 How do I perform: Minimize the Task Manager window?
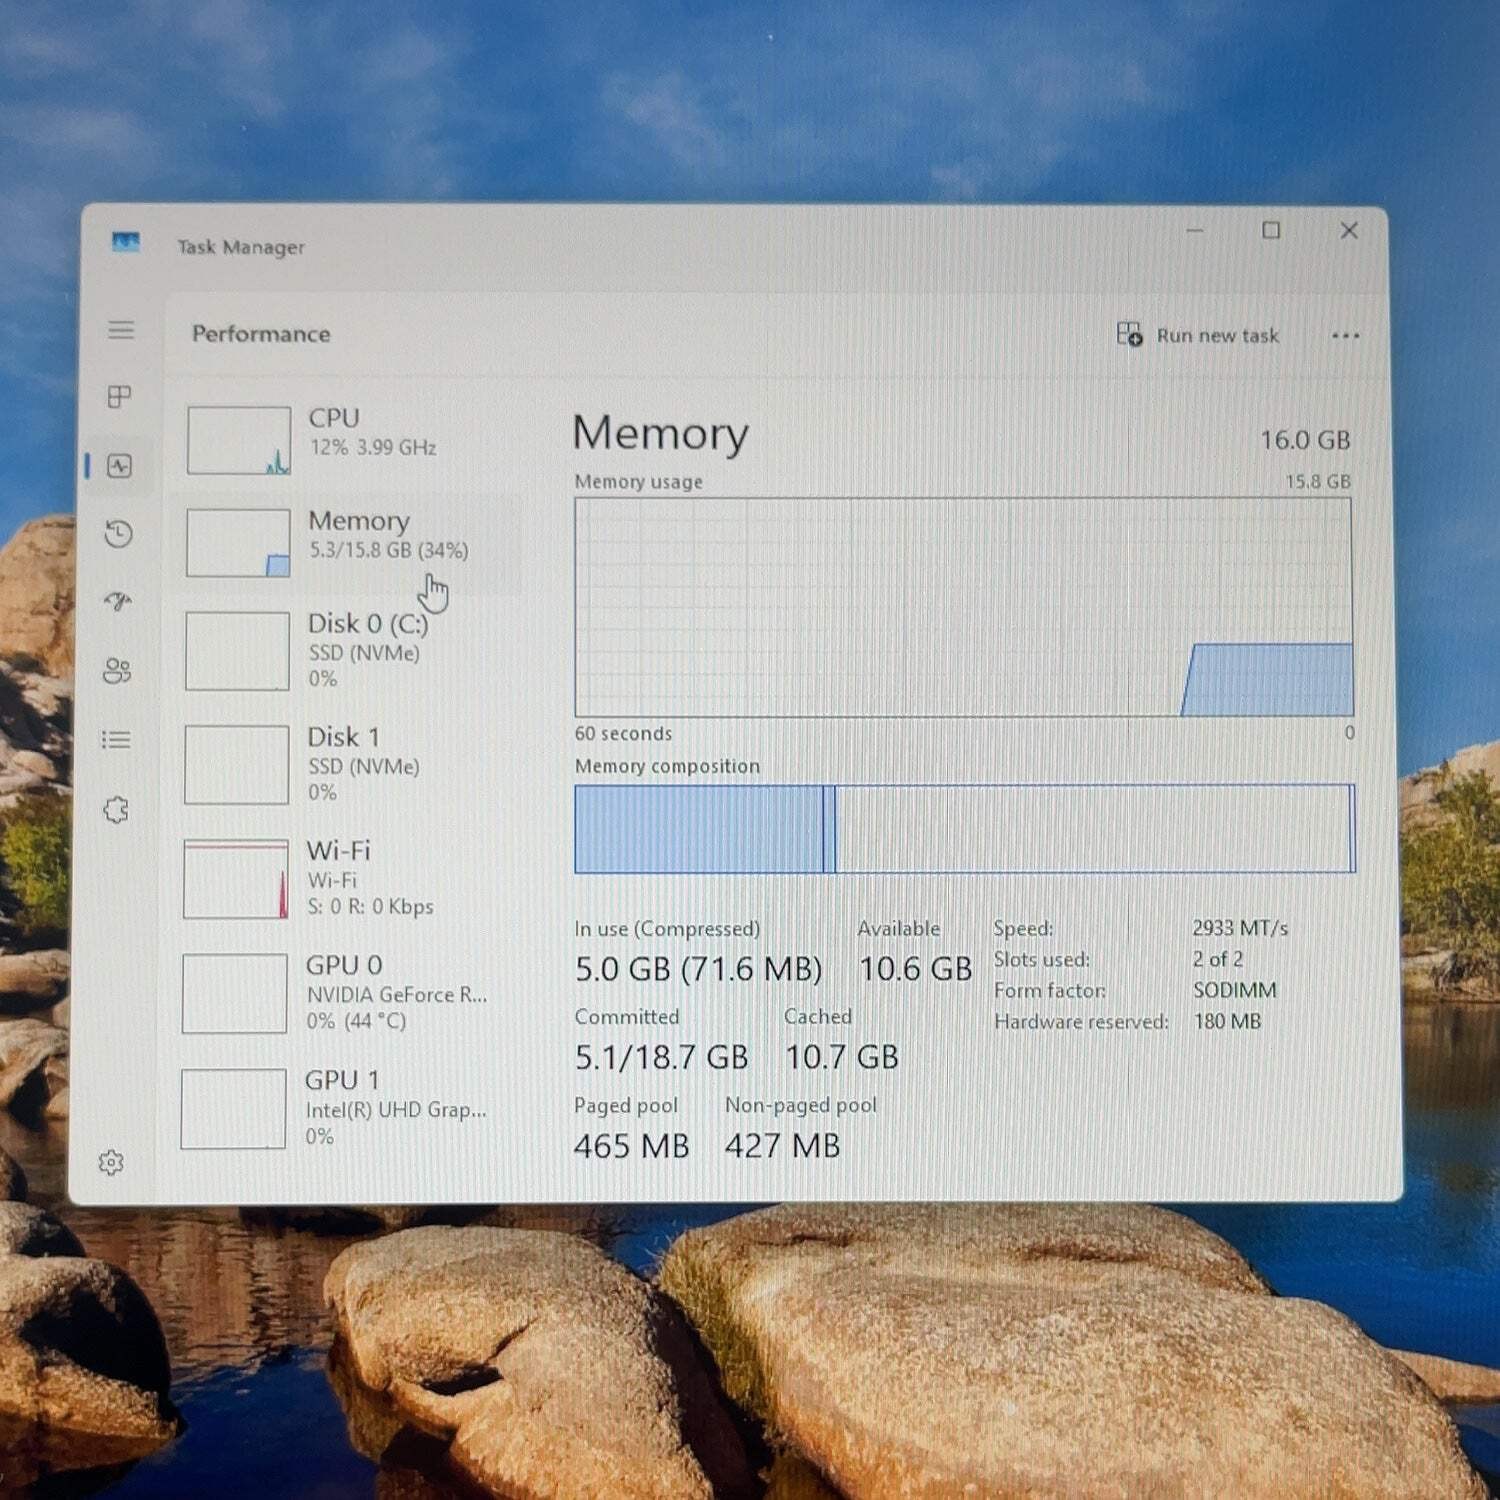pos(1195,231)
